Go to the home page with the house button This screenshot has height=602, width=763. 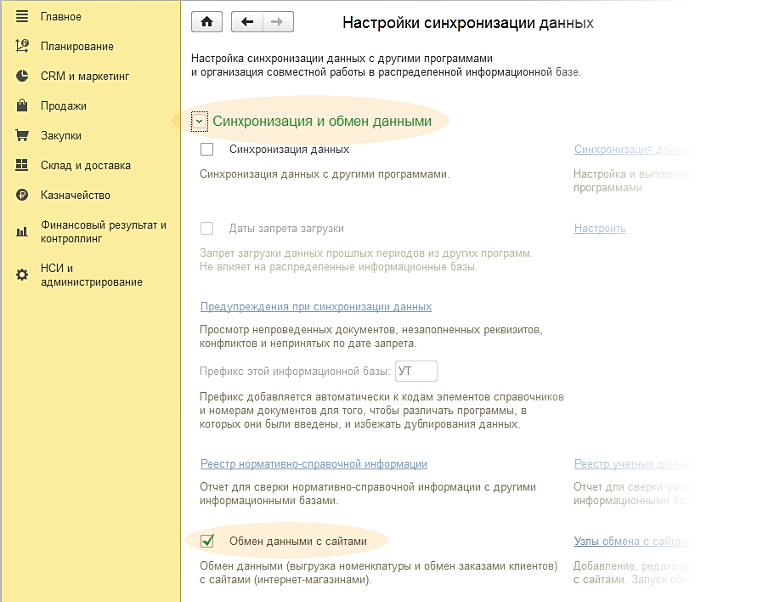207,22
